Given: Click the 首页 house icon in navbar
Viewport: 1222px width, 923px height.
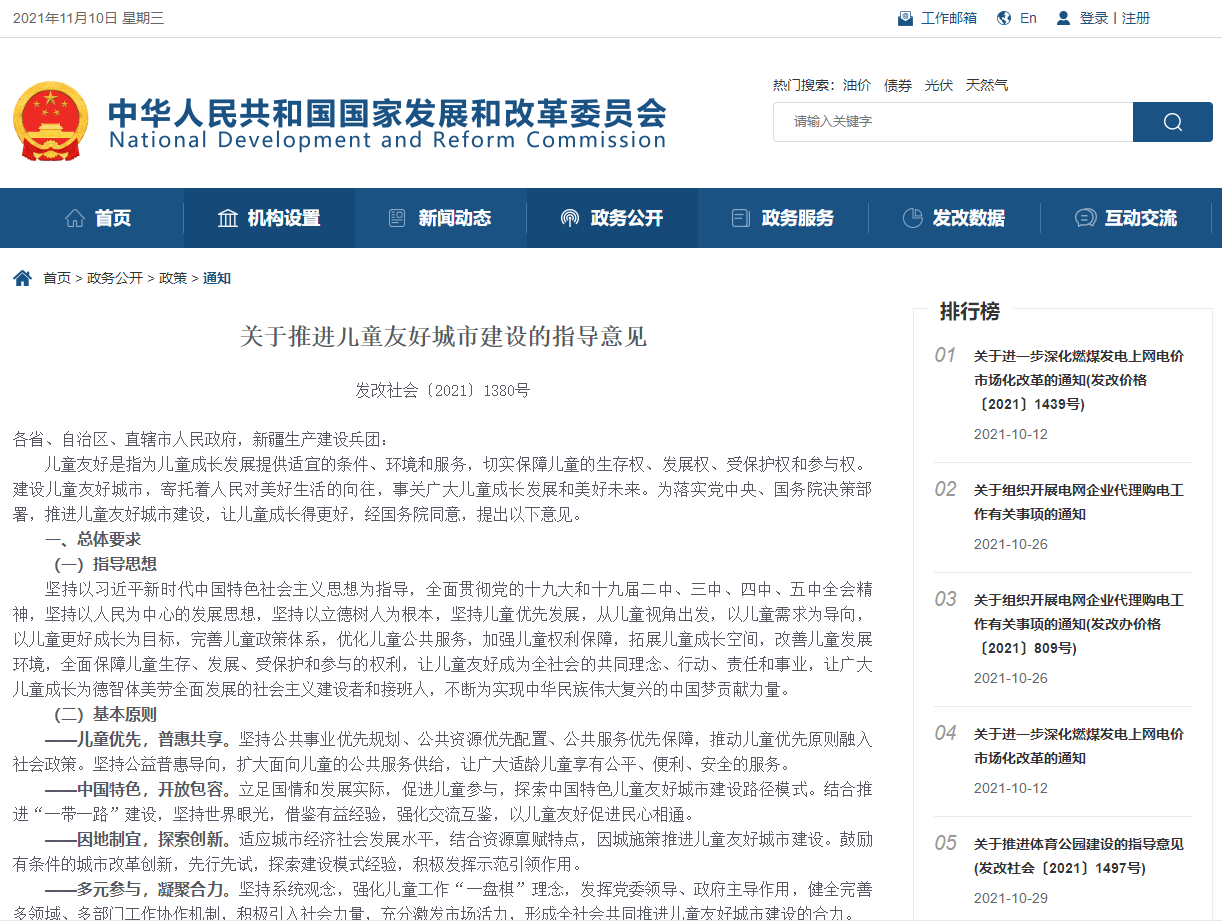Looking at the screenshot, I should click(x=75, y=218).
